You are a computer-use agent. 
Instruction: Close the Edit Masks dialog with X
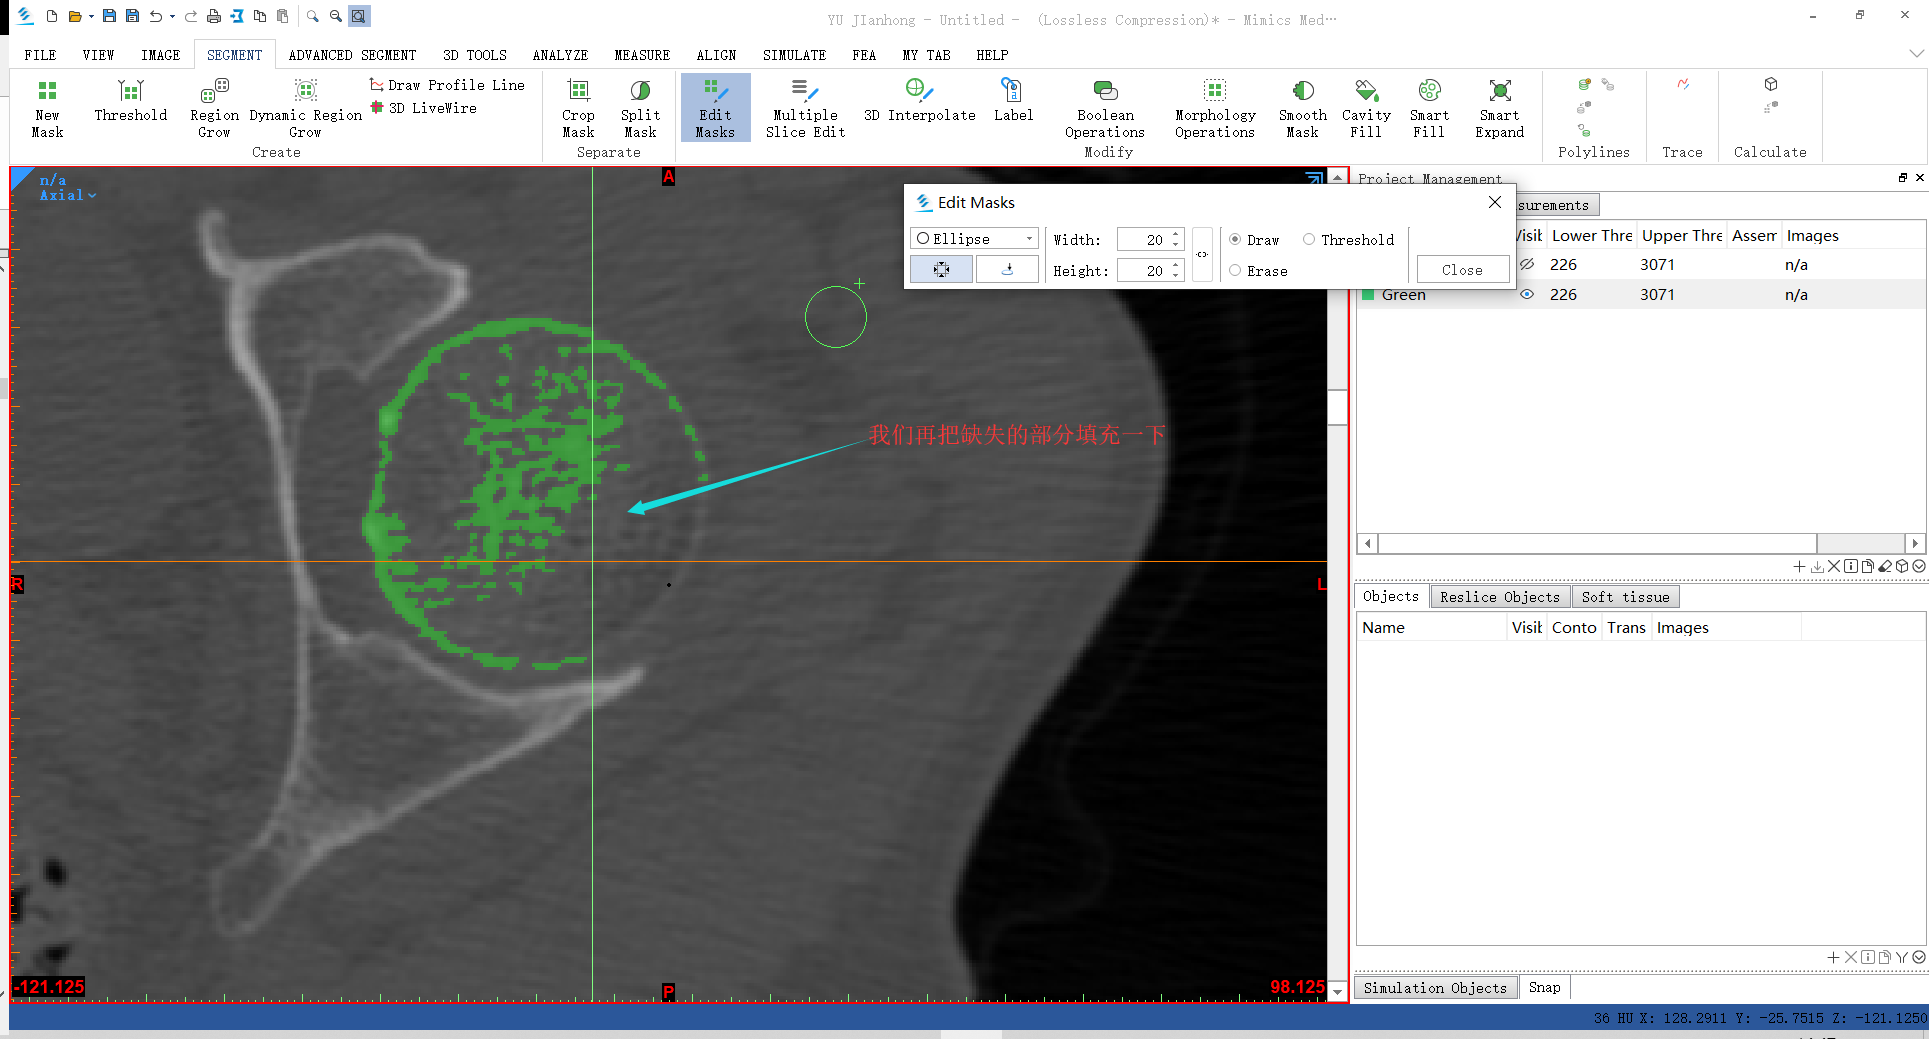[x=1495, y=202]
